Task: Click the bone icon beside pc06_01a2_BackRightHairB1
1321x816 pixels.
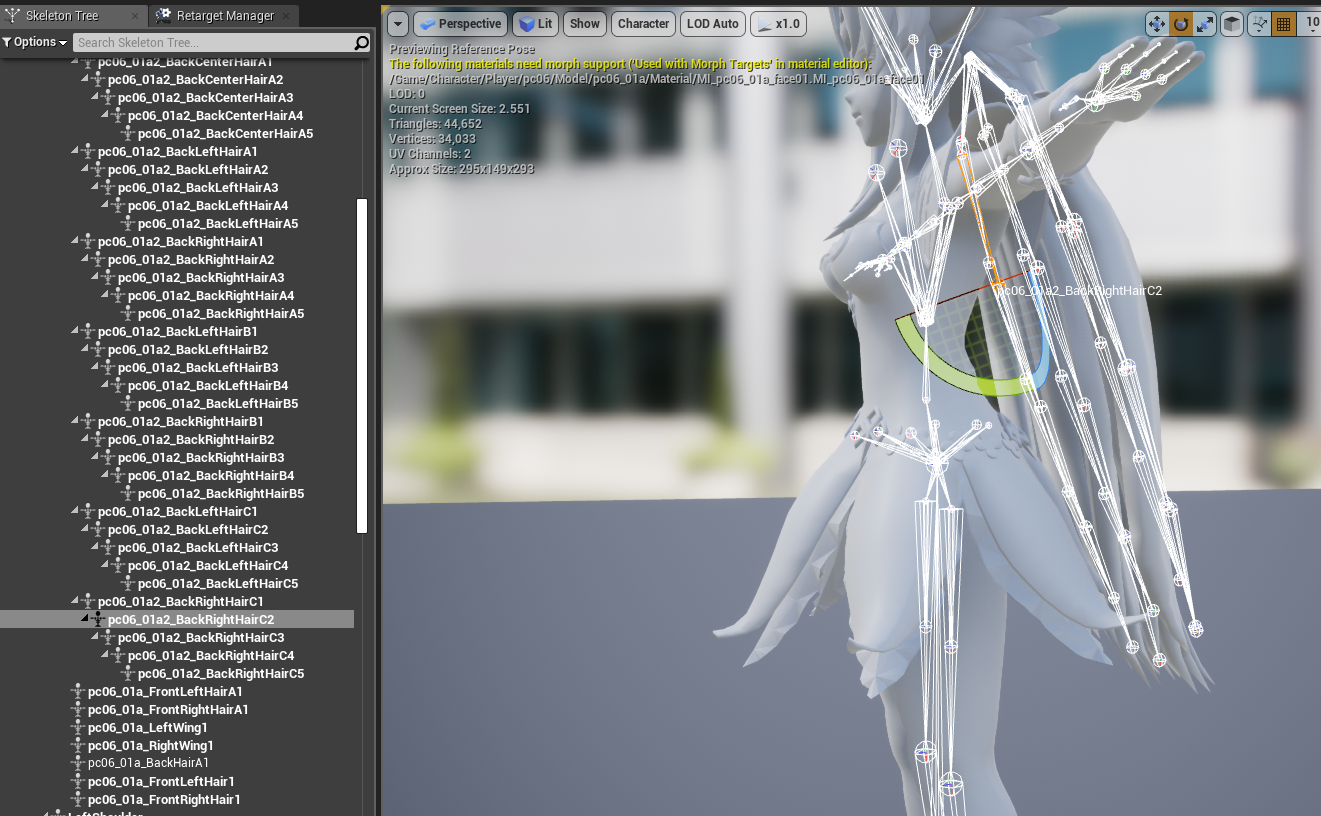Action: pos(88,422)
